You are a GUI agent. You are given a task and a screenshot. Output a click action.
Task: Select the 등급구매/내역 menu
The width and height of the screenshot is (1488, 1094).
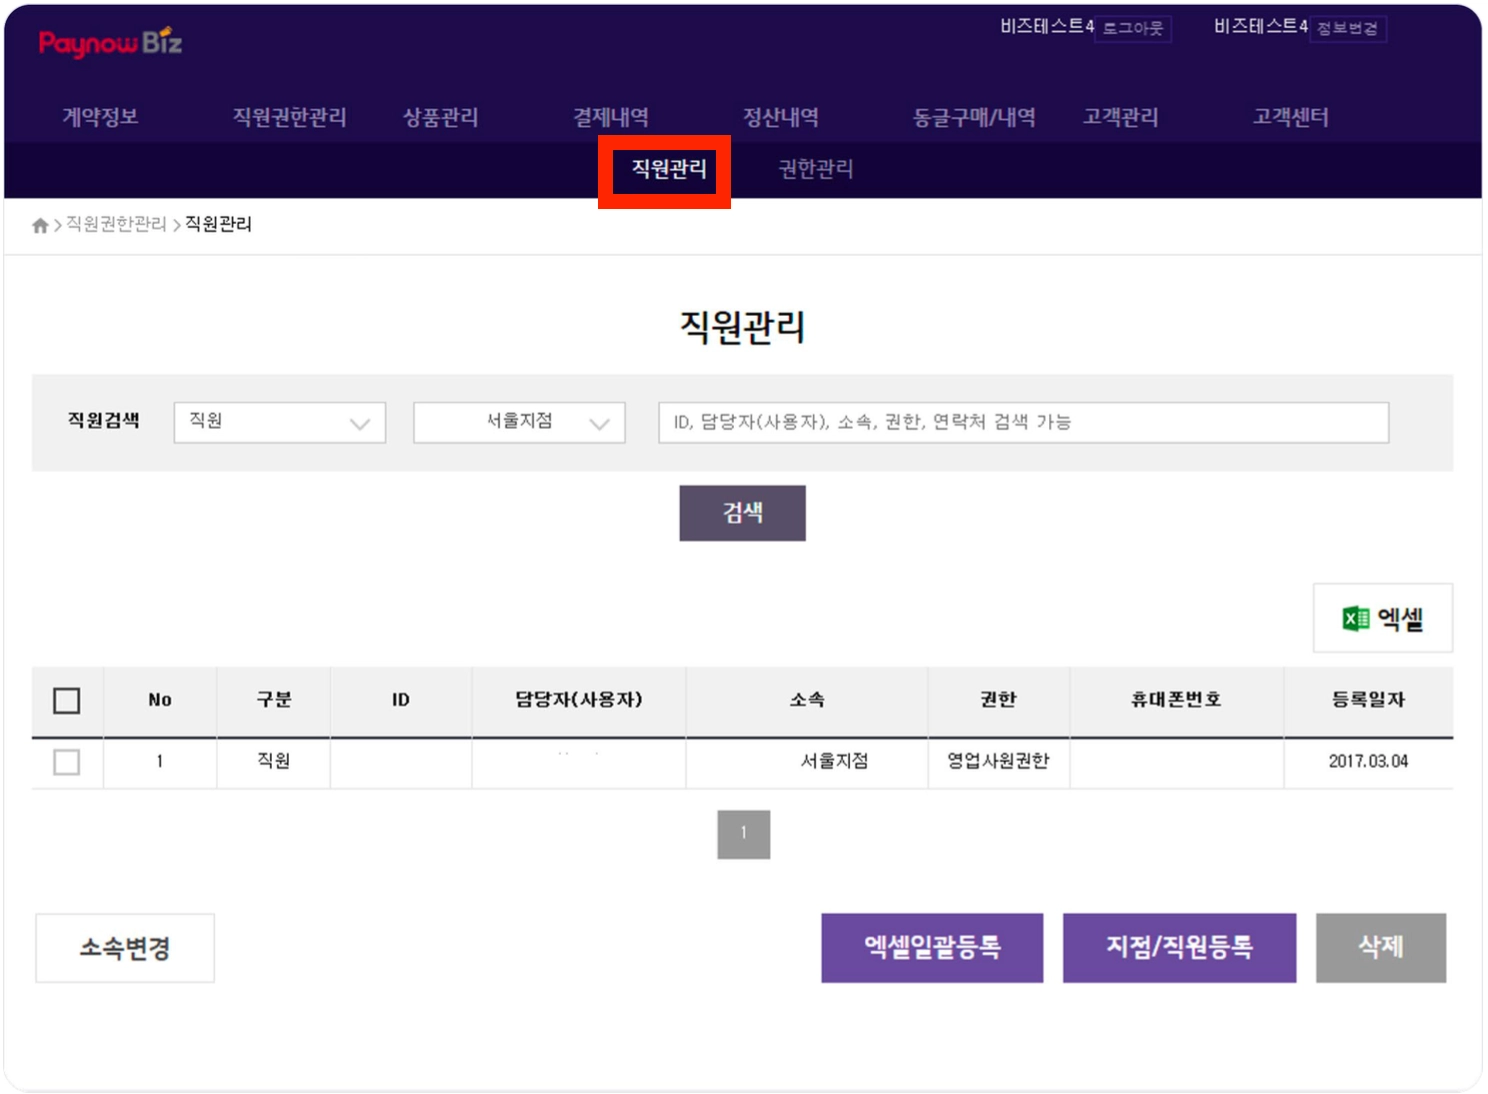point(974,117)
